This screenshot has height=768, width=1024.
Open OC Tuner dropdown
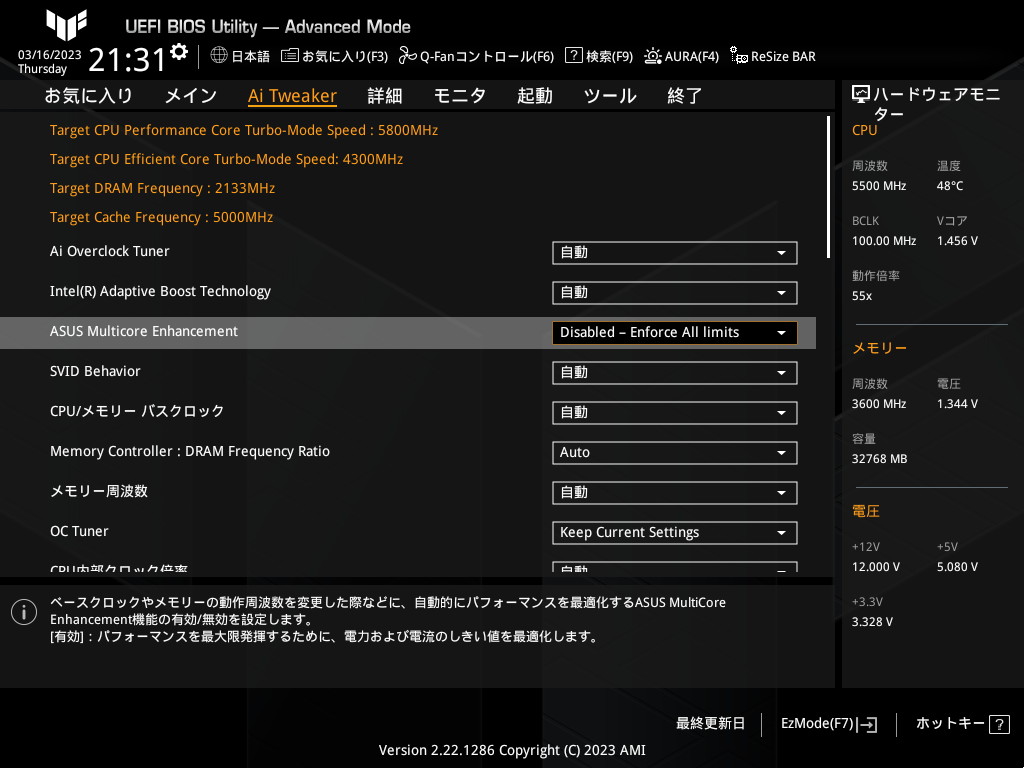(675, 532)
